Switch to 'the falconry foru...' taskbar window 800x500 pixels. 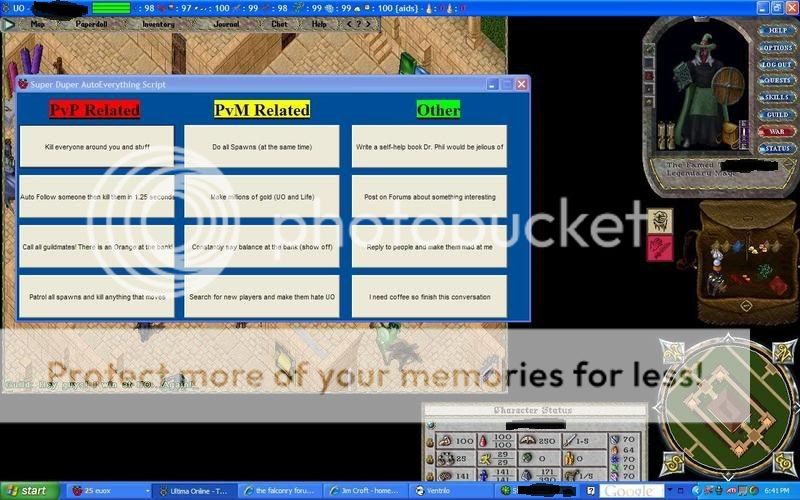click(280, 491)
